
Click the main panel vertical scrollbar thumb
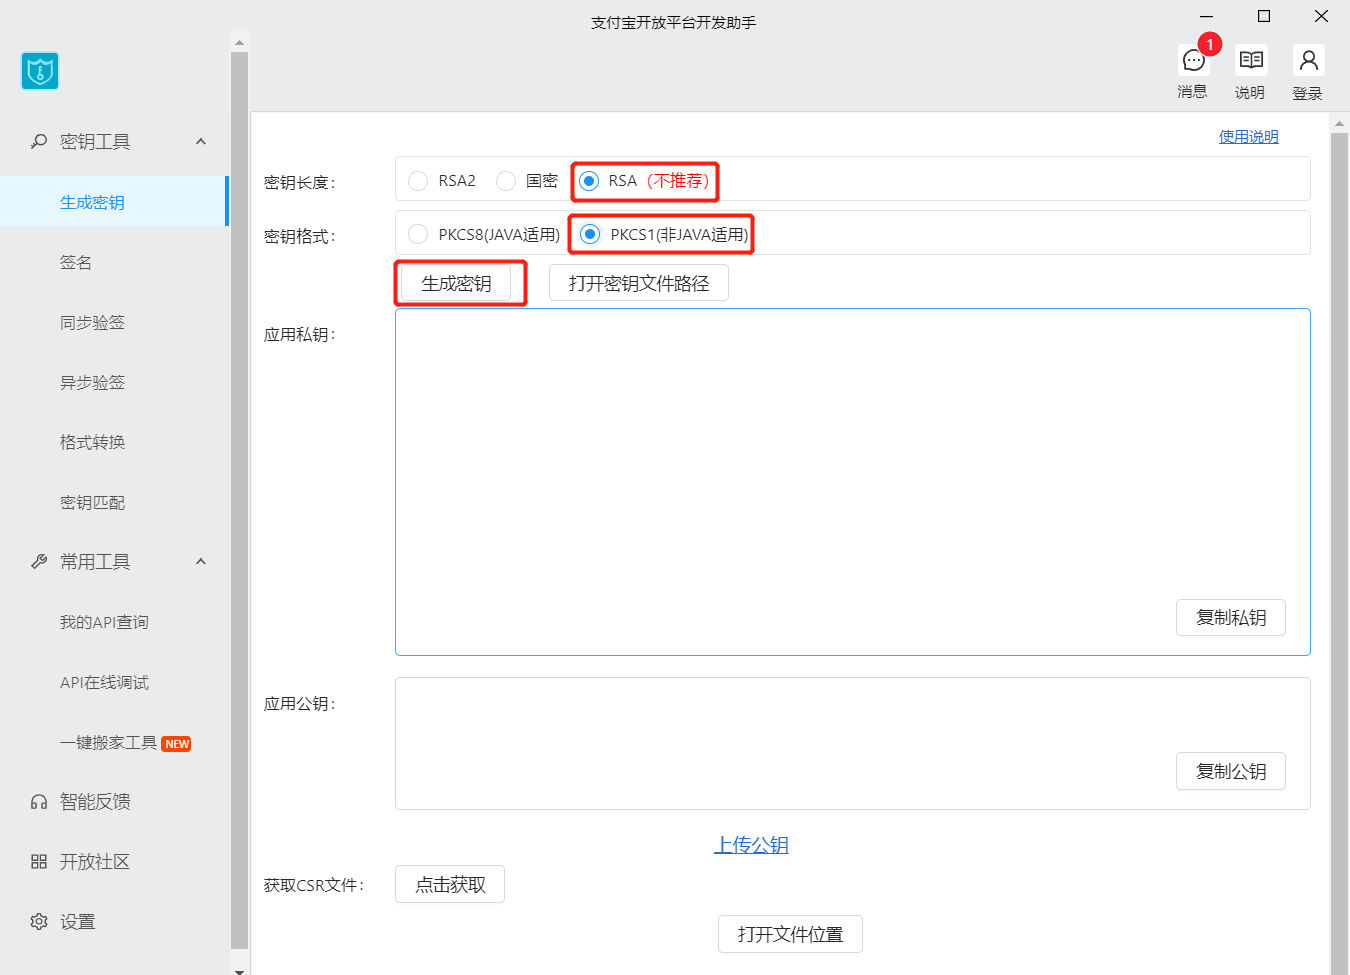pyautogui.click(x=1340, y=552)
